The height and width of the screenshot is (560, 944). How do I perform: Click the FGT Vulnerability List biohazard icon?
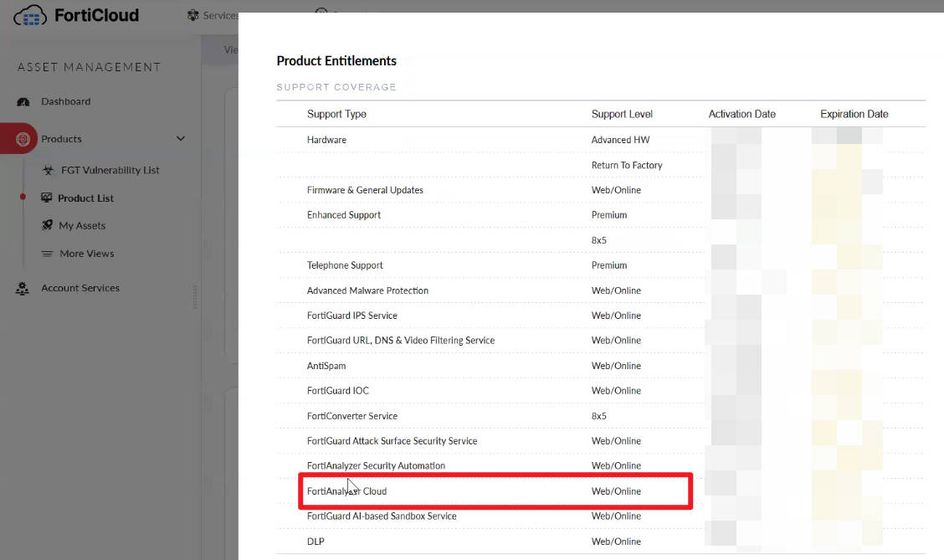click(x=47, y=170)
